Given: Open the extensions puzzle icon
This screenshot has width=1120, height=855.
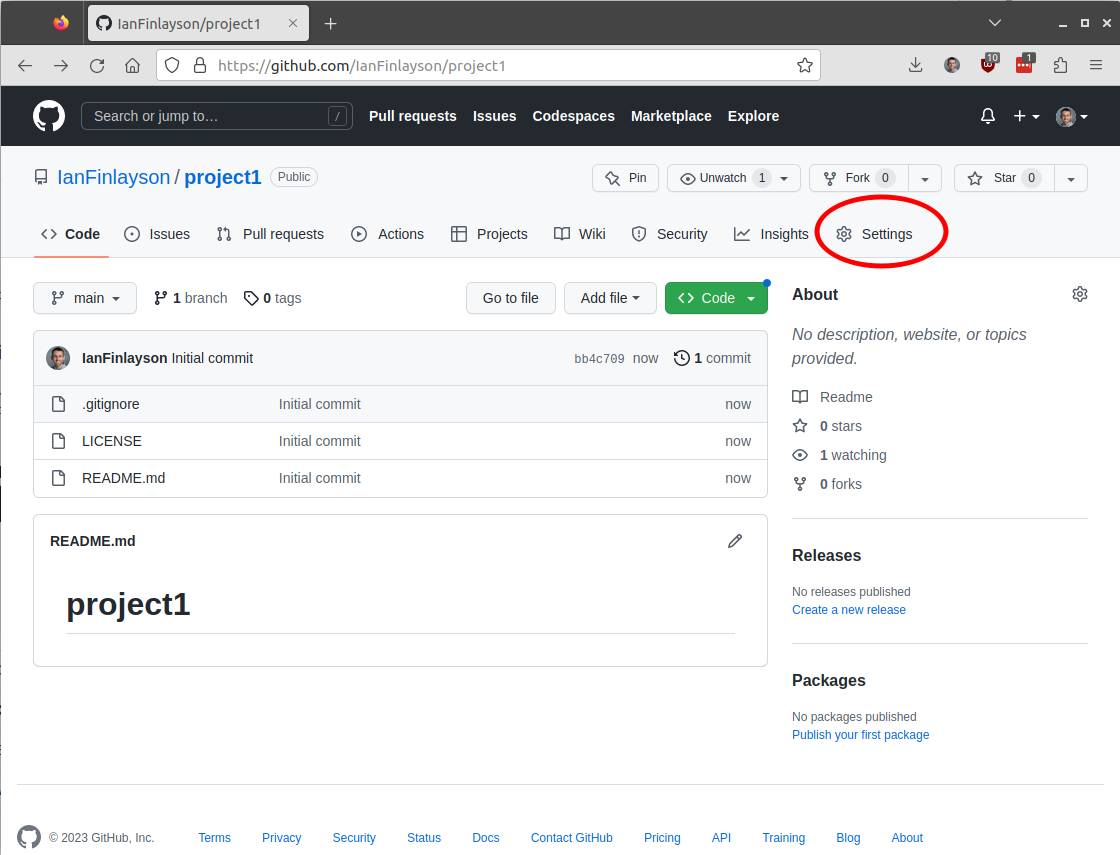Looking at the screenshot, I should [x=1060, y=66].
